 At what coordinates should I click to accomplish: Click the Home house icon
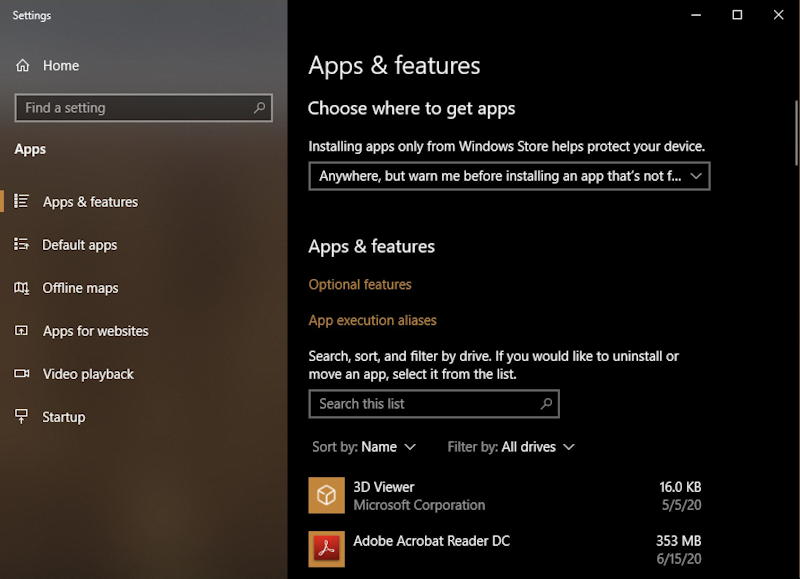tap(22, 65)
